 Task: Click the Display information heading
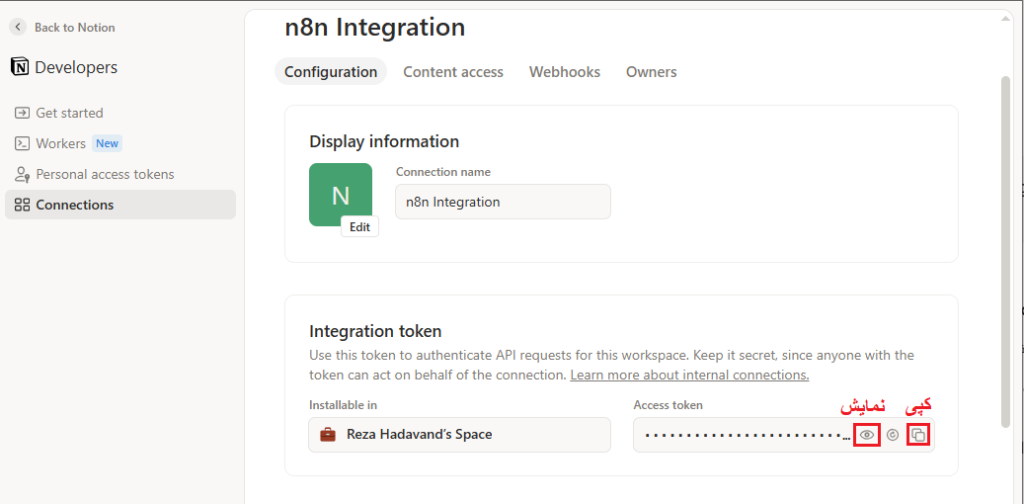coord(384,141)
